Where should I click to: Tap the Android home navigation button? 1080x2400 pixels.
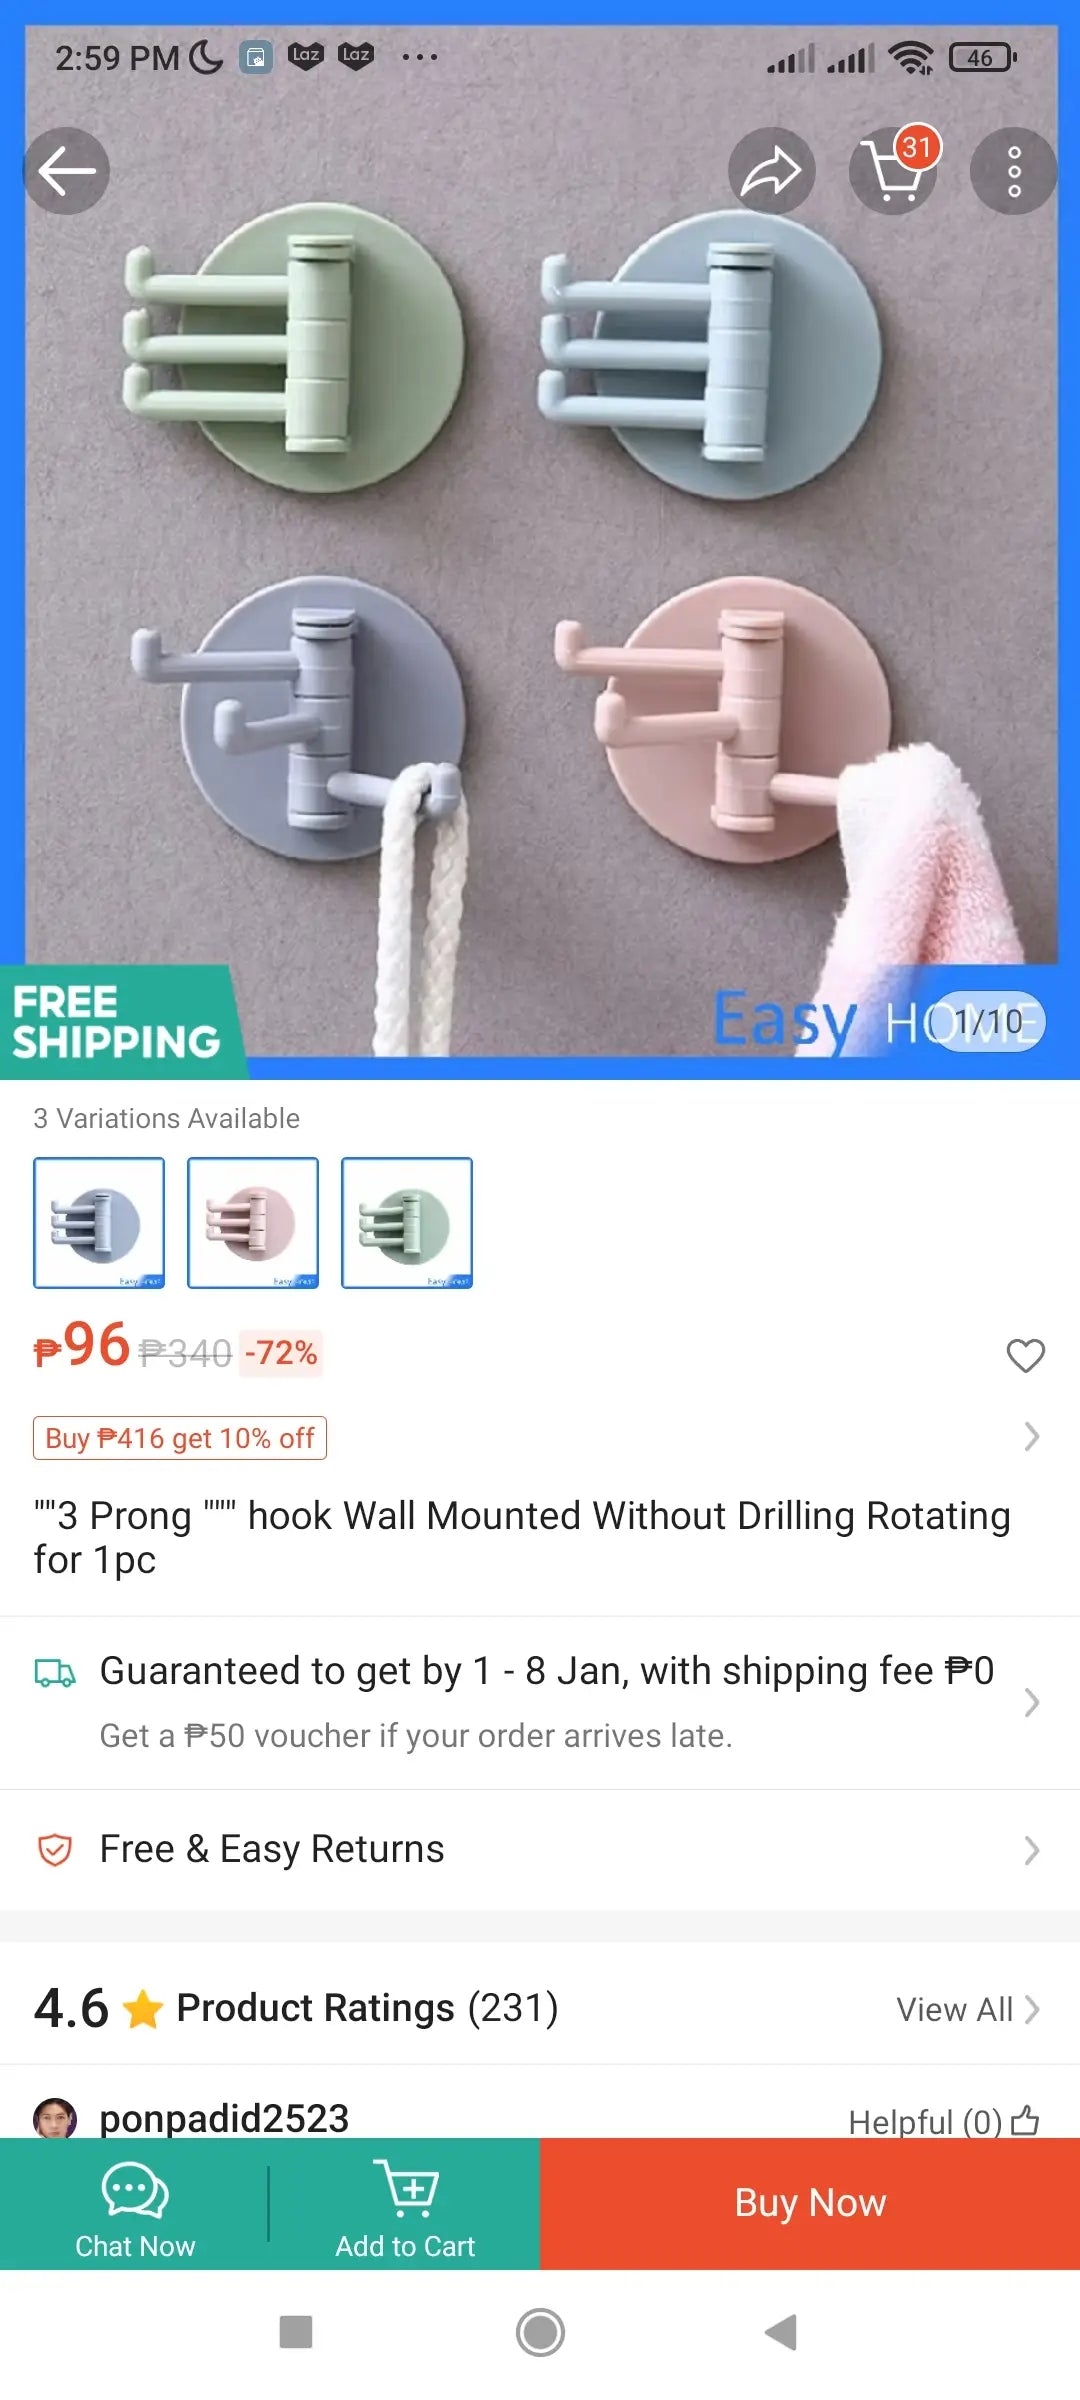click(x=540, y=2332)
